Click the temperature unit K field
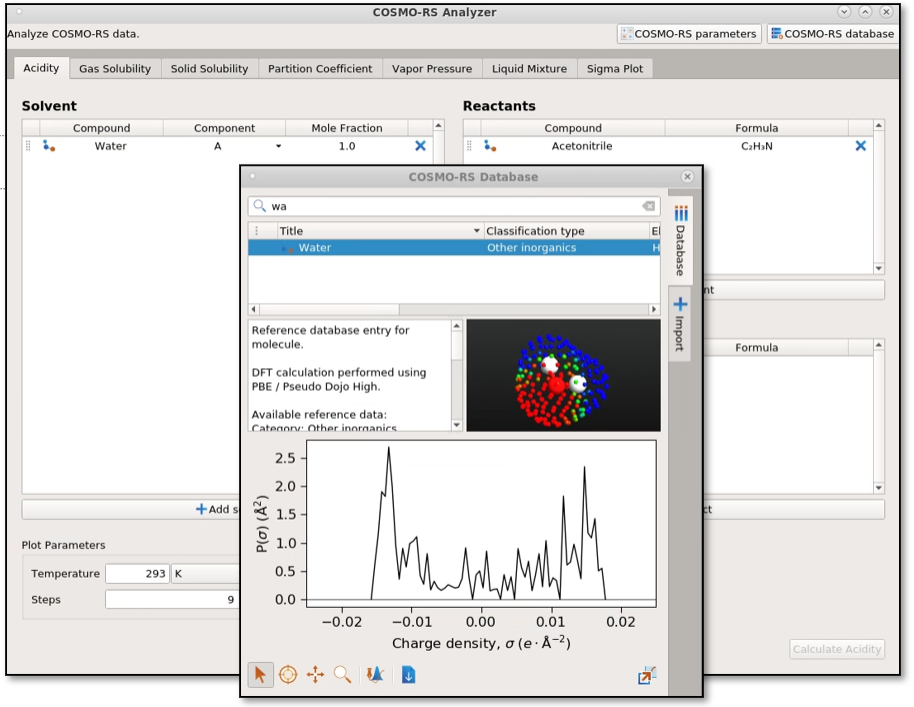Image resolution: width=914 pixels, height=707 pixels. click(205, 574)
